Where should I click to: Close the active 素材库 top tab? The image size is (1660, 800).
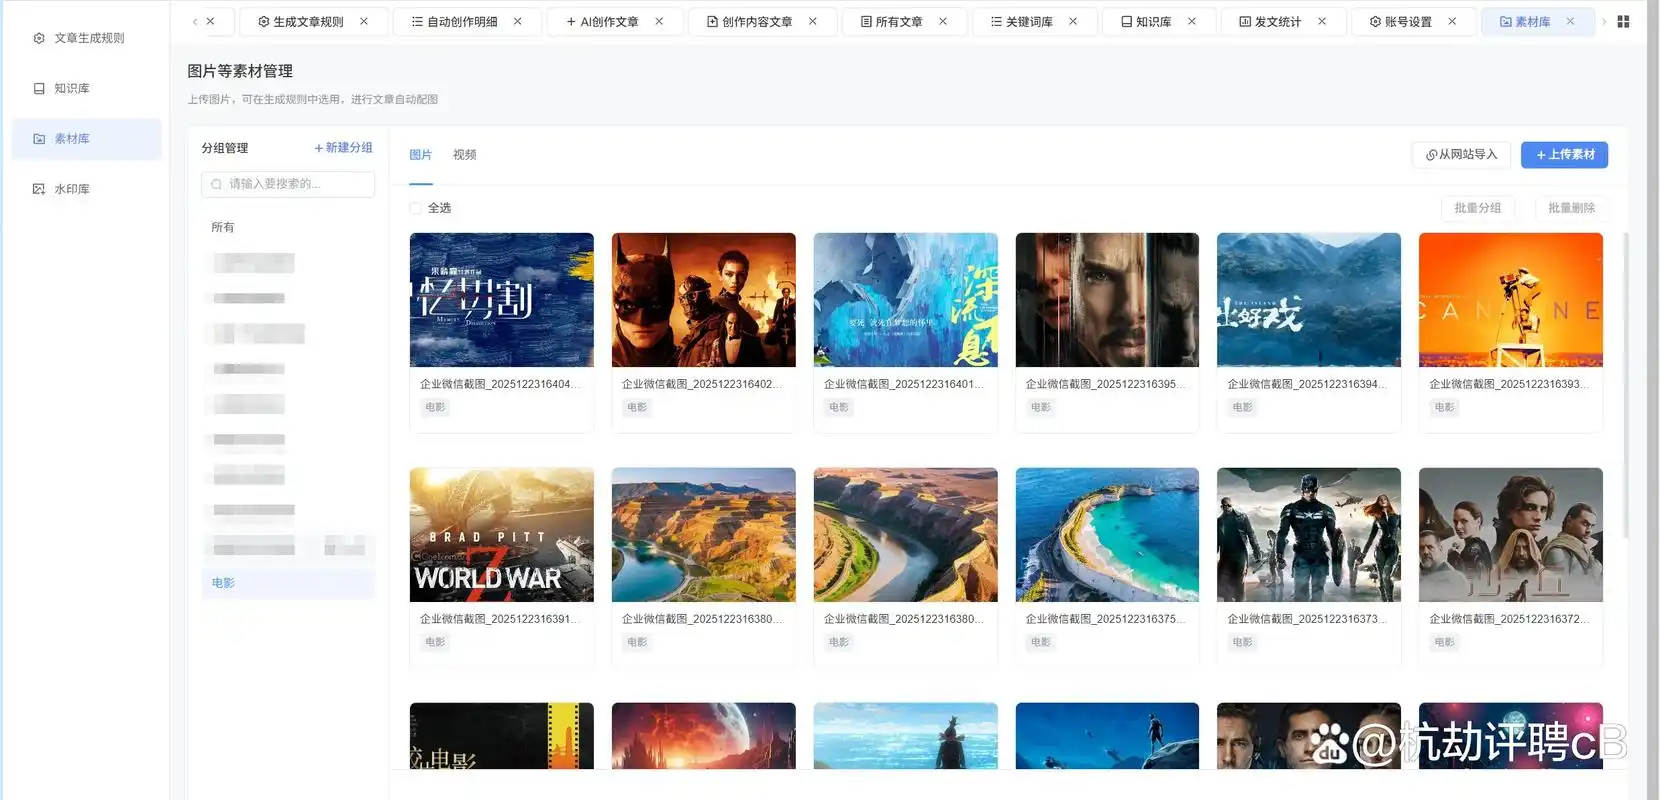click(1570, 21)
